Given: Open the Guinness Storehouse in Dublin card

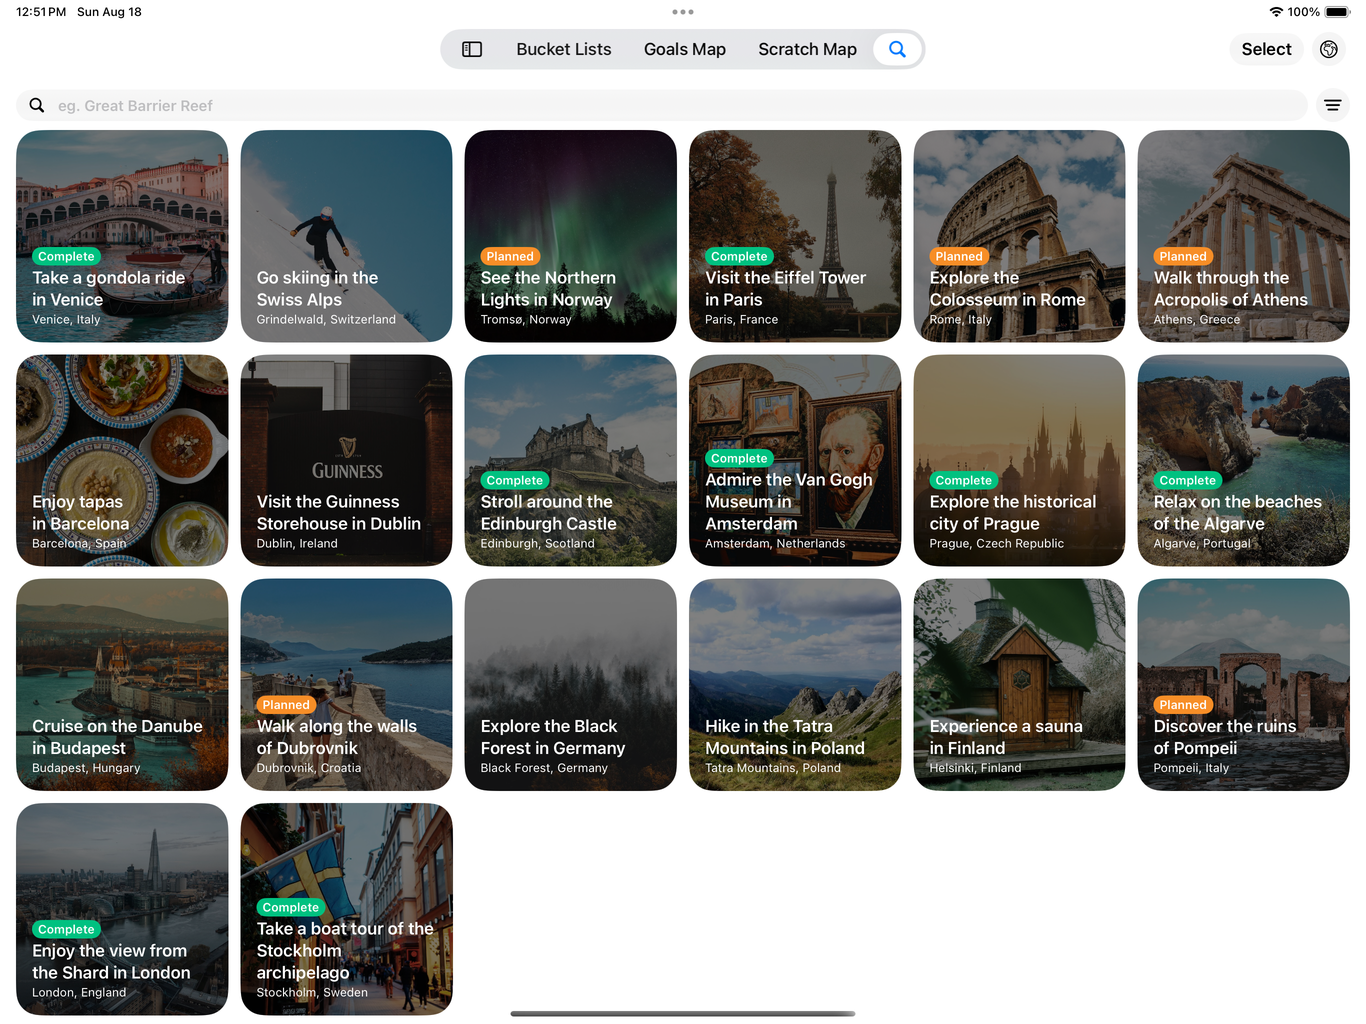Looking at the screenshot, I should (x=346, y=460).
